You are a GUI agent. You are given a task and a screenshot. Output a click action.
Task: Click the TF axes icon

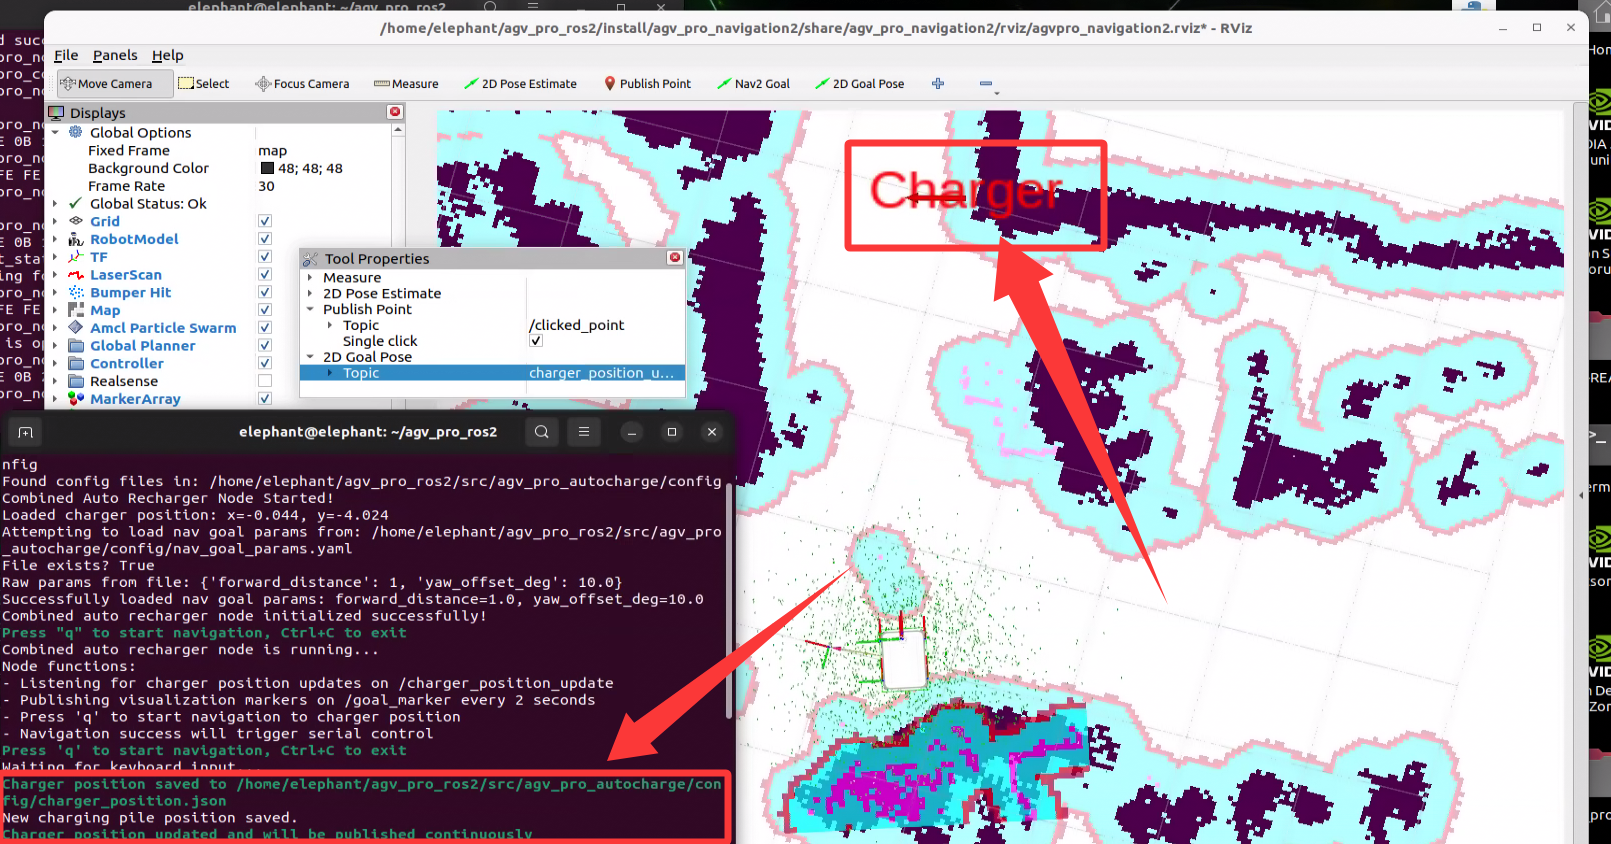click(76, 257)
